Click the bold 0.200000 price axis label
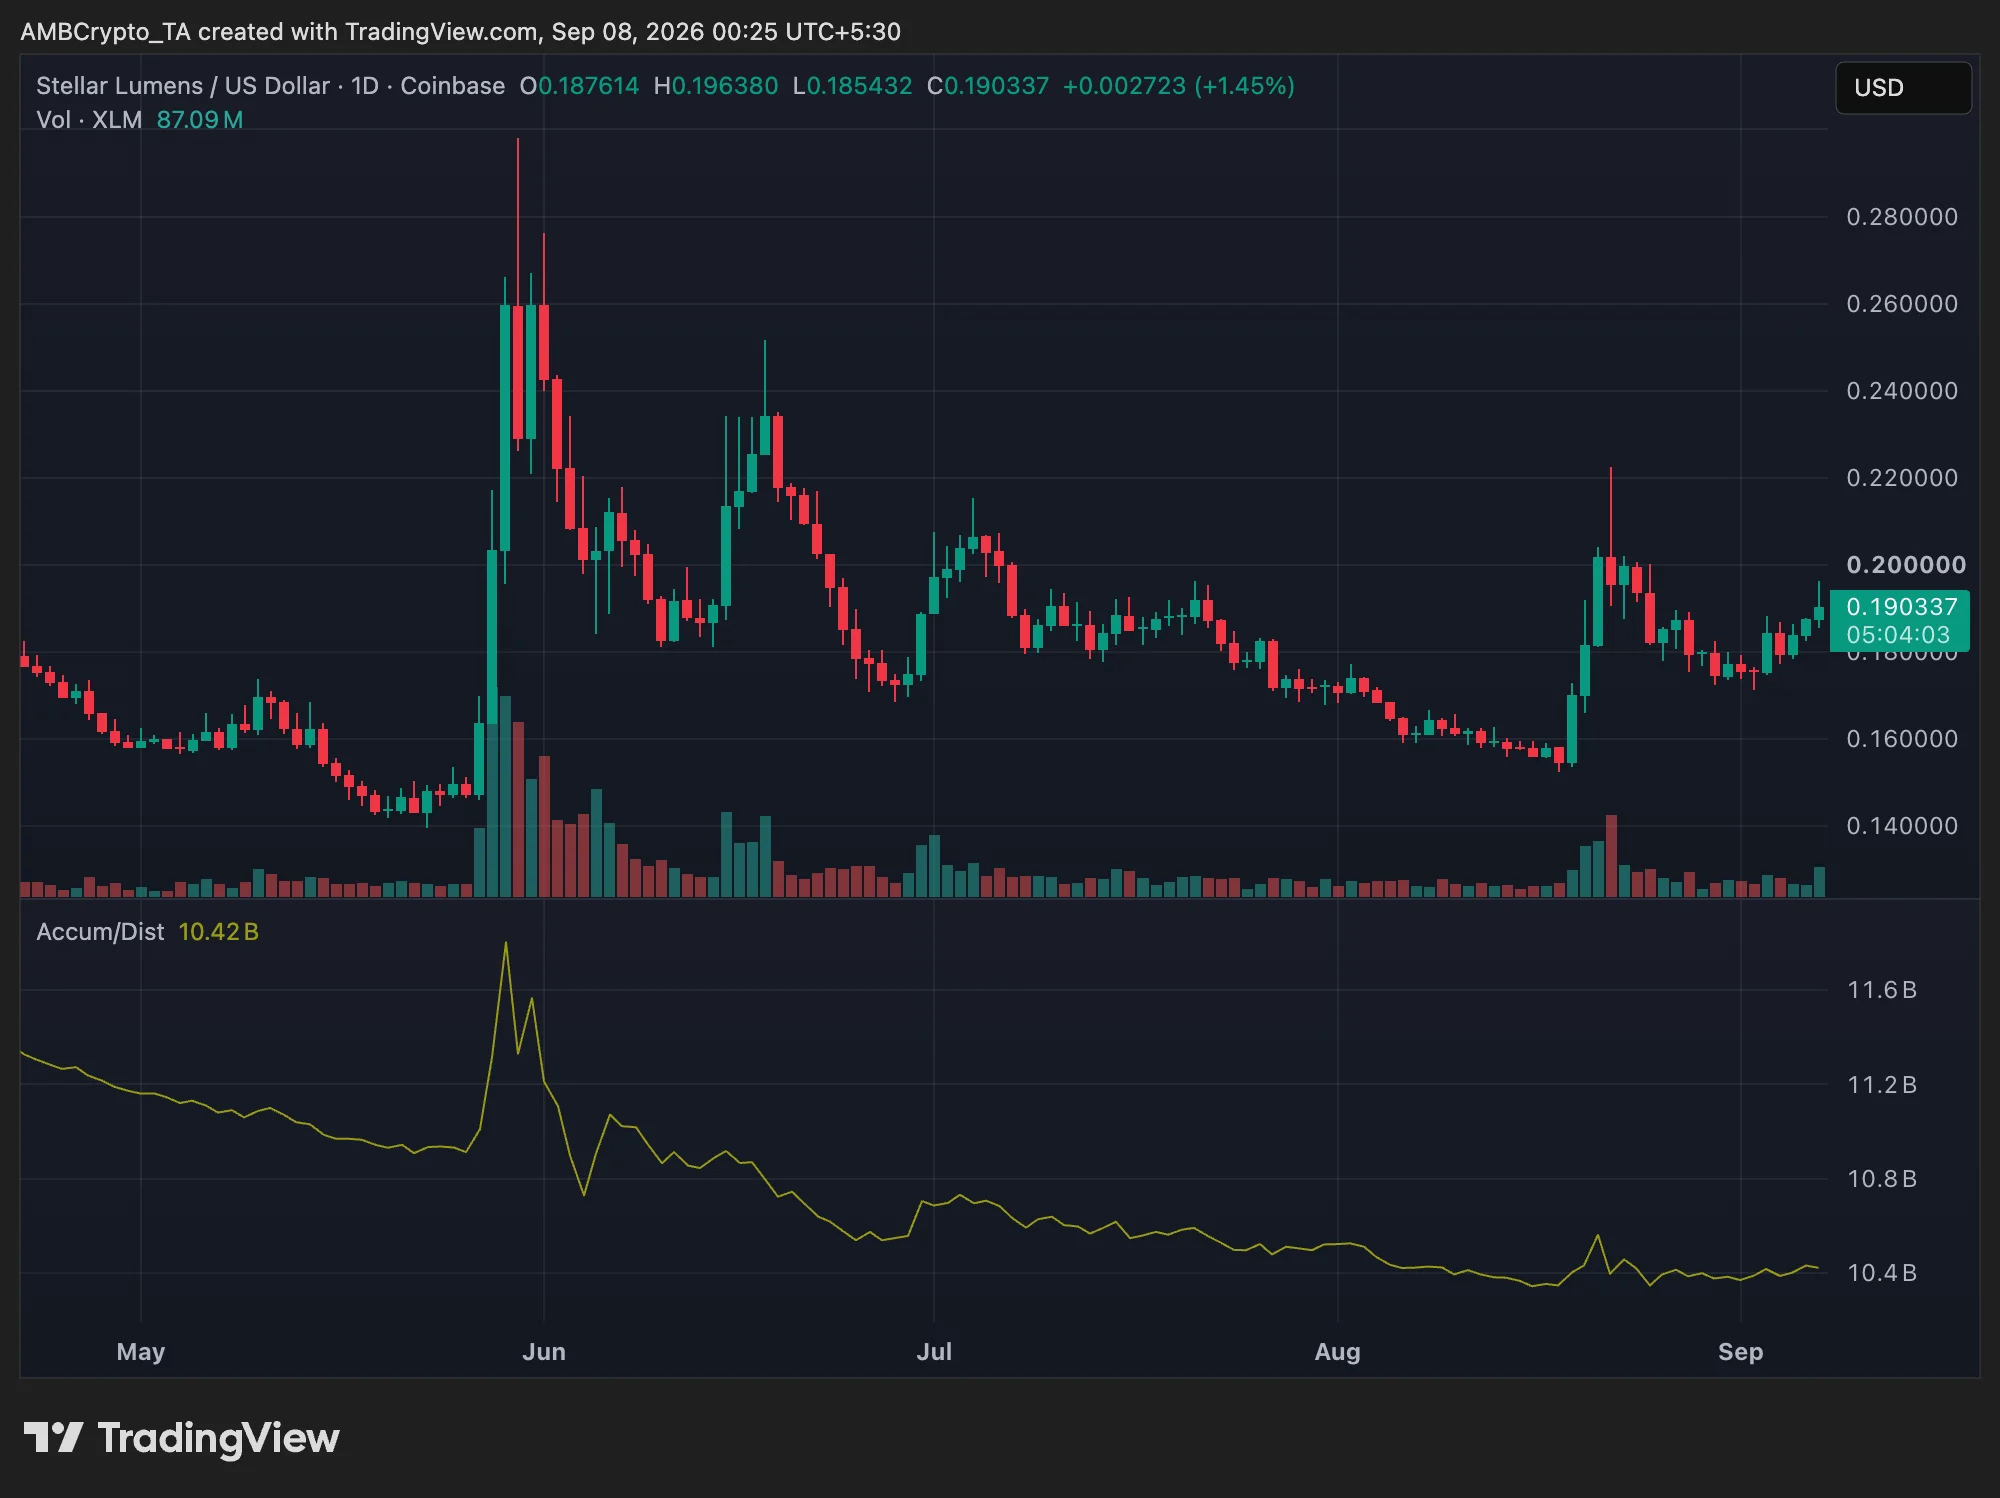2000x1498 pixels. (1906, 565)
